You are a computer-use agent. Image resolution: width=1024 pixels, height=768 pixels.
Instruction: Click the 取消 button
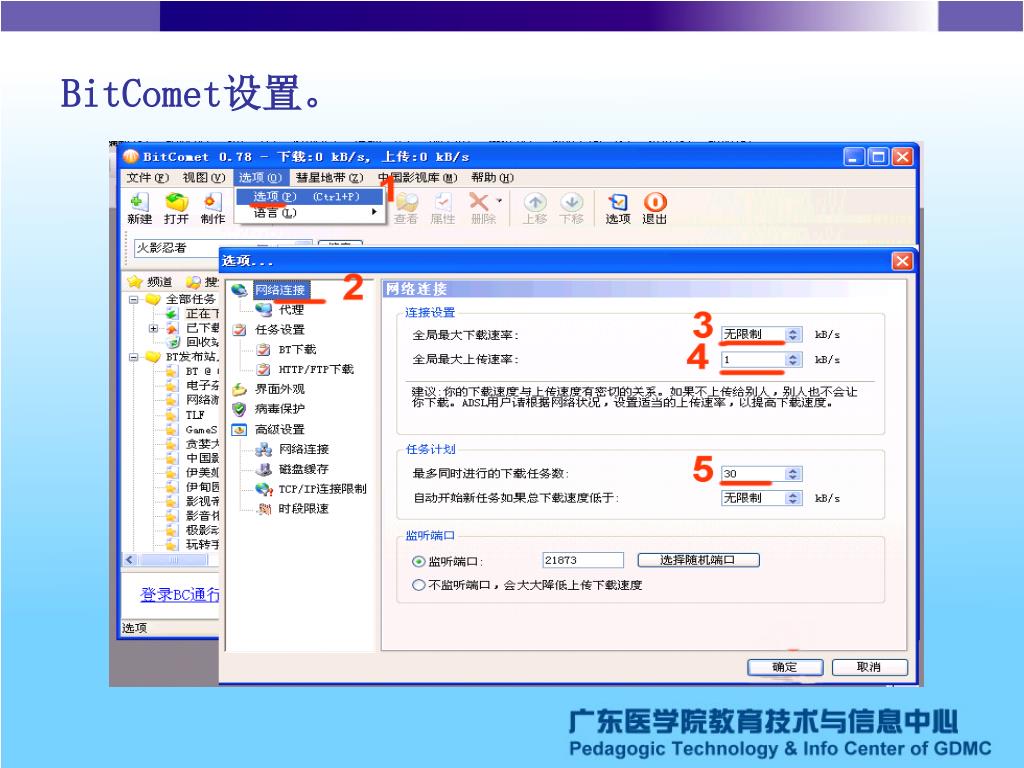pyautogui.click(x=869, y=667)
